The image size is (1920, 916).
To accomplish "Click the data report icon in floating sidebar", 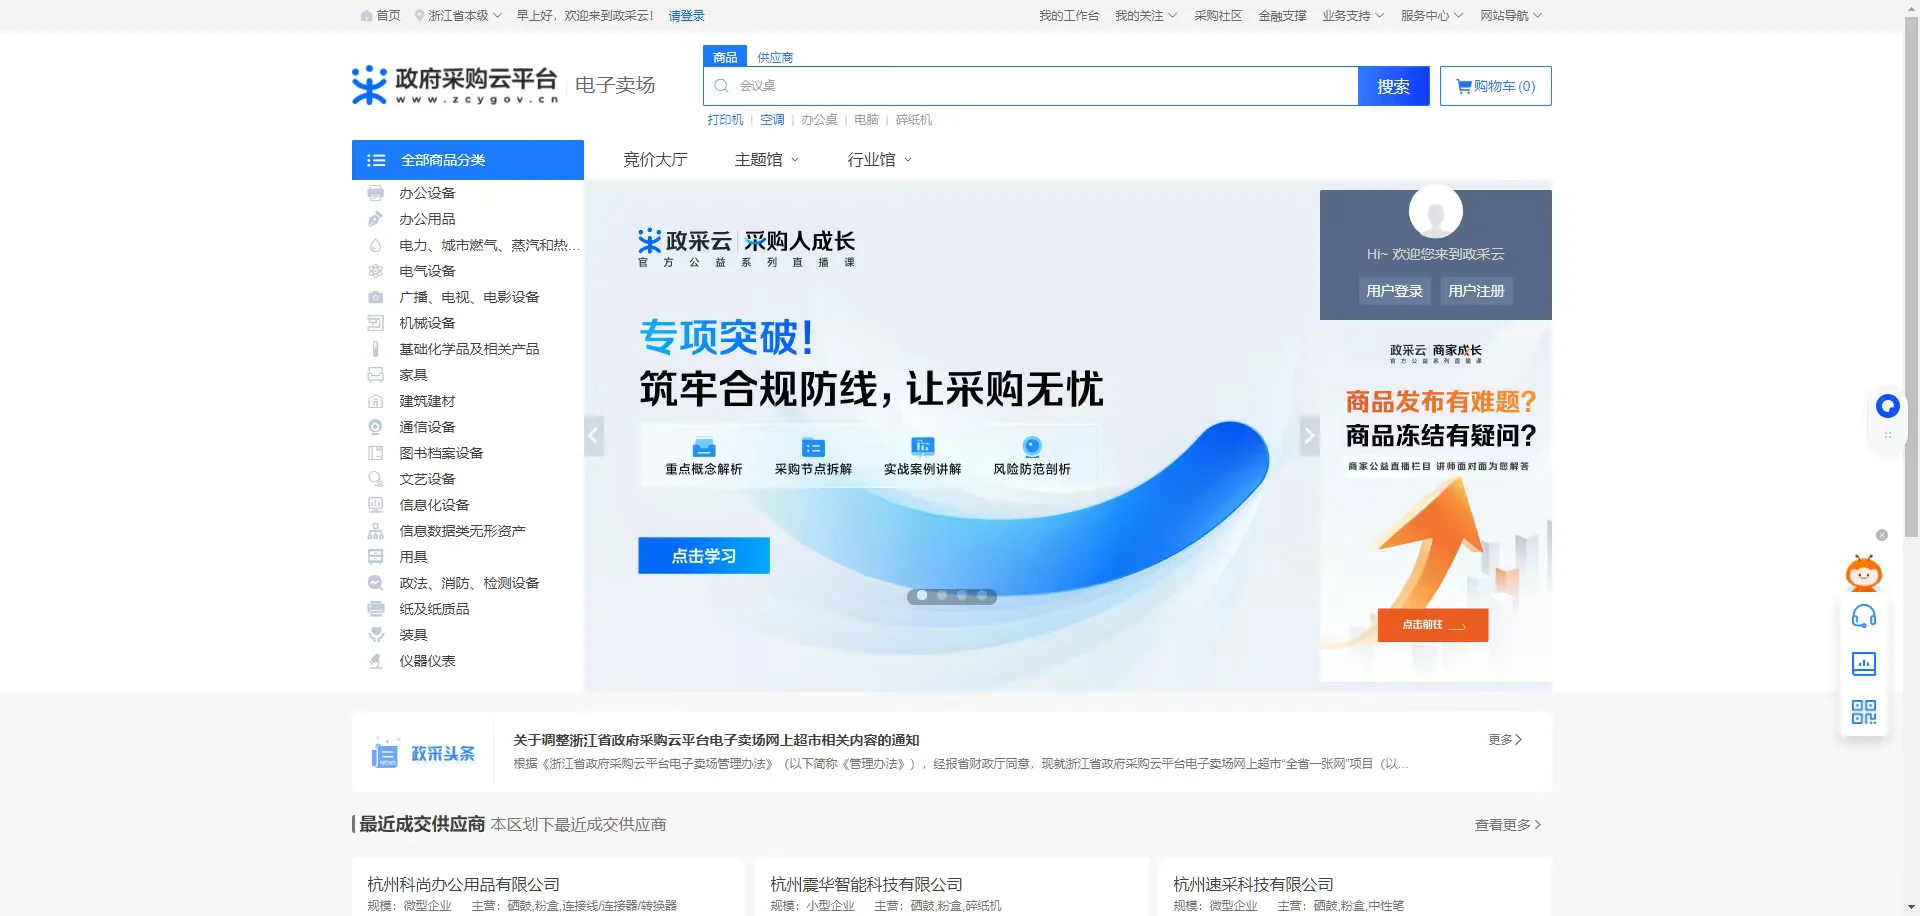I will [1863, 664].
